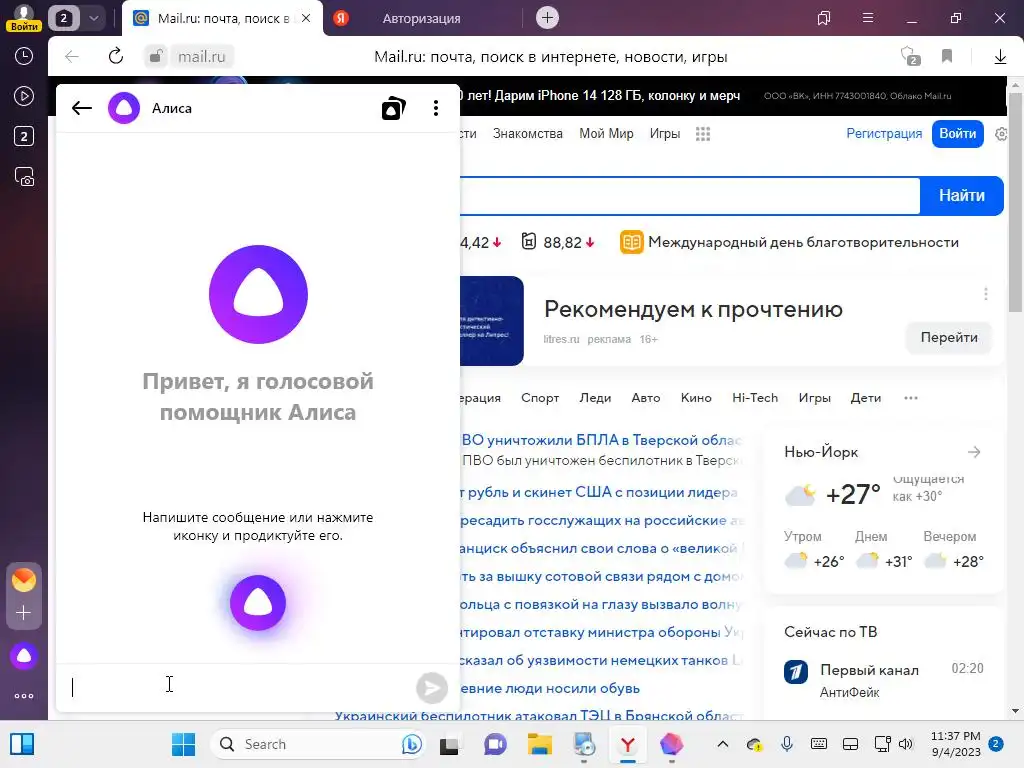Add a new sidebar app with plus
The image size is (1024, 768).
tap(24, 613)
